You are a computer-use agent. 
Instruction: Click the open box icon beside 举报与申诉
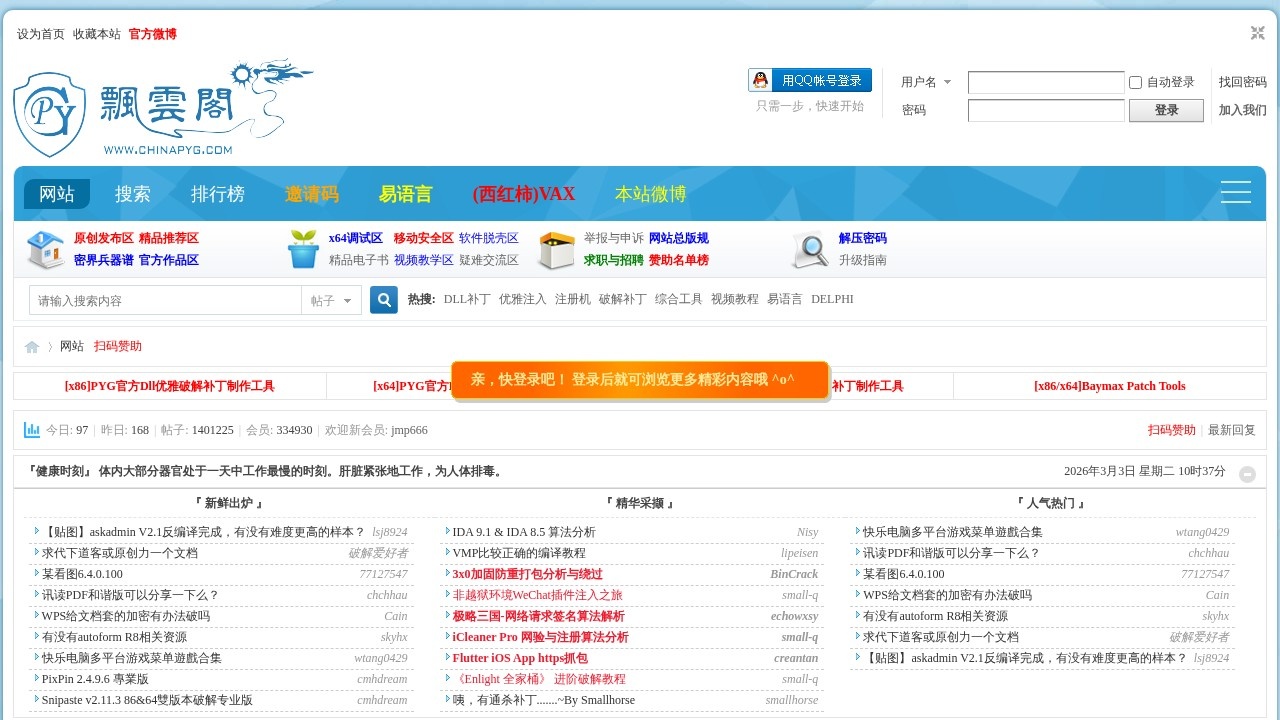pyautogui.click(x=556, y=250)
